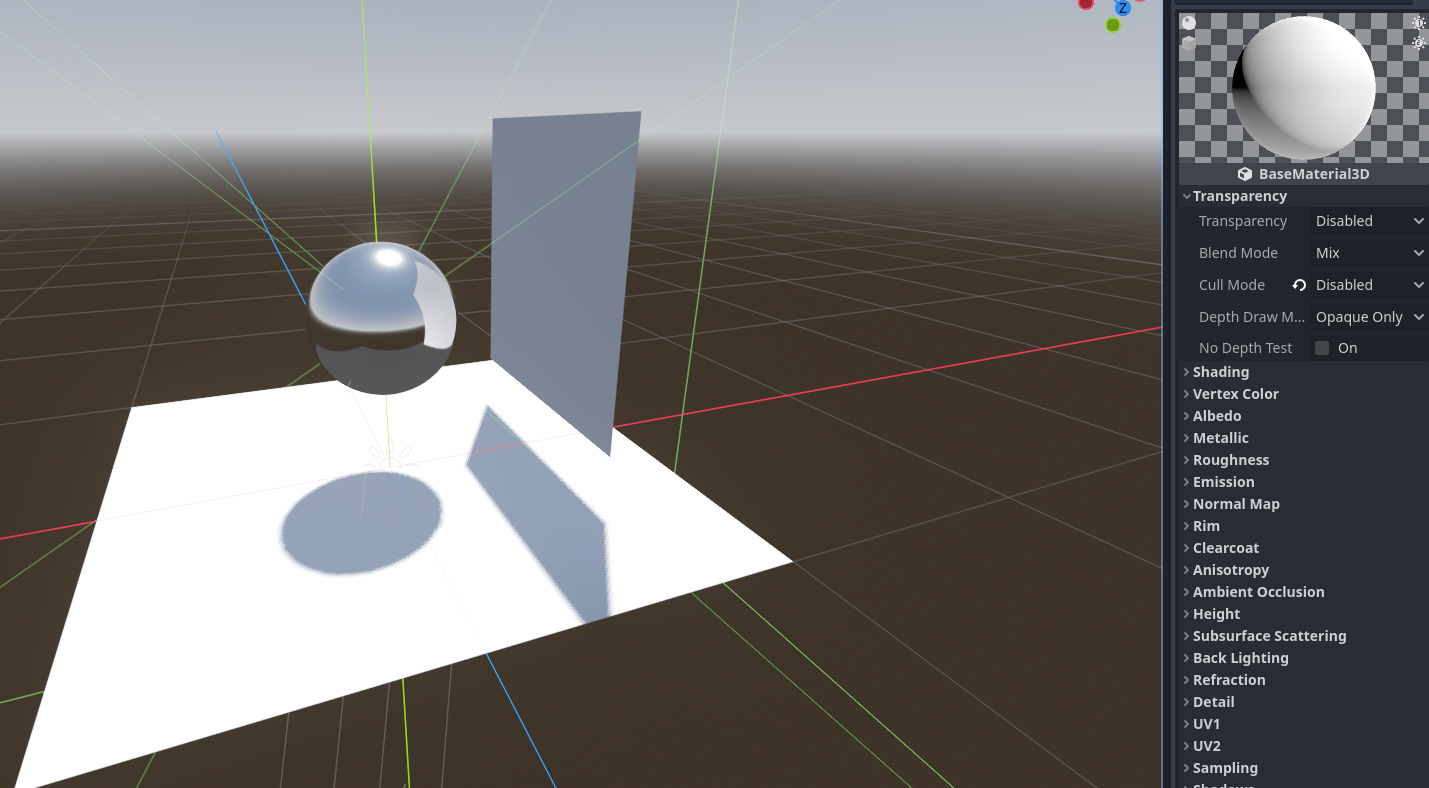Expand the Subsurface Scattering section
The width and height of the screenshot is (1429, 788).
(x=1269, y=635)
